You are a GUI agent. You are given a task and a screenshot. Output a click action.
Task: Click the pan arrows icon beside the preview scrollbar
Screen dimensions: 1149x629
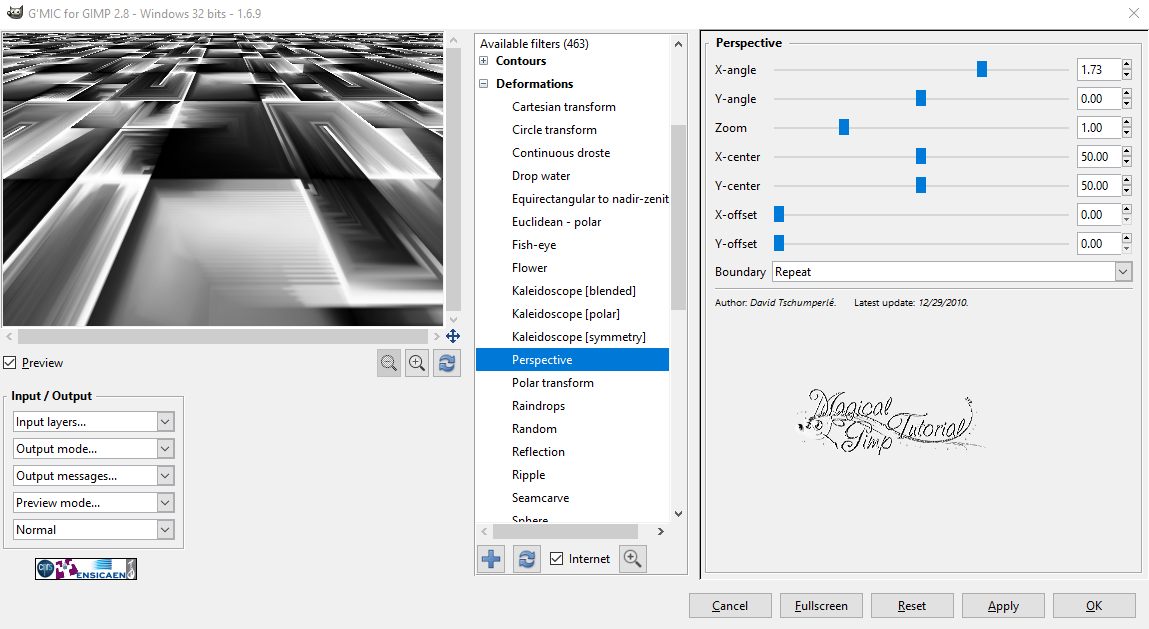[x=453, y=336]
